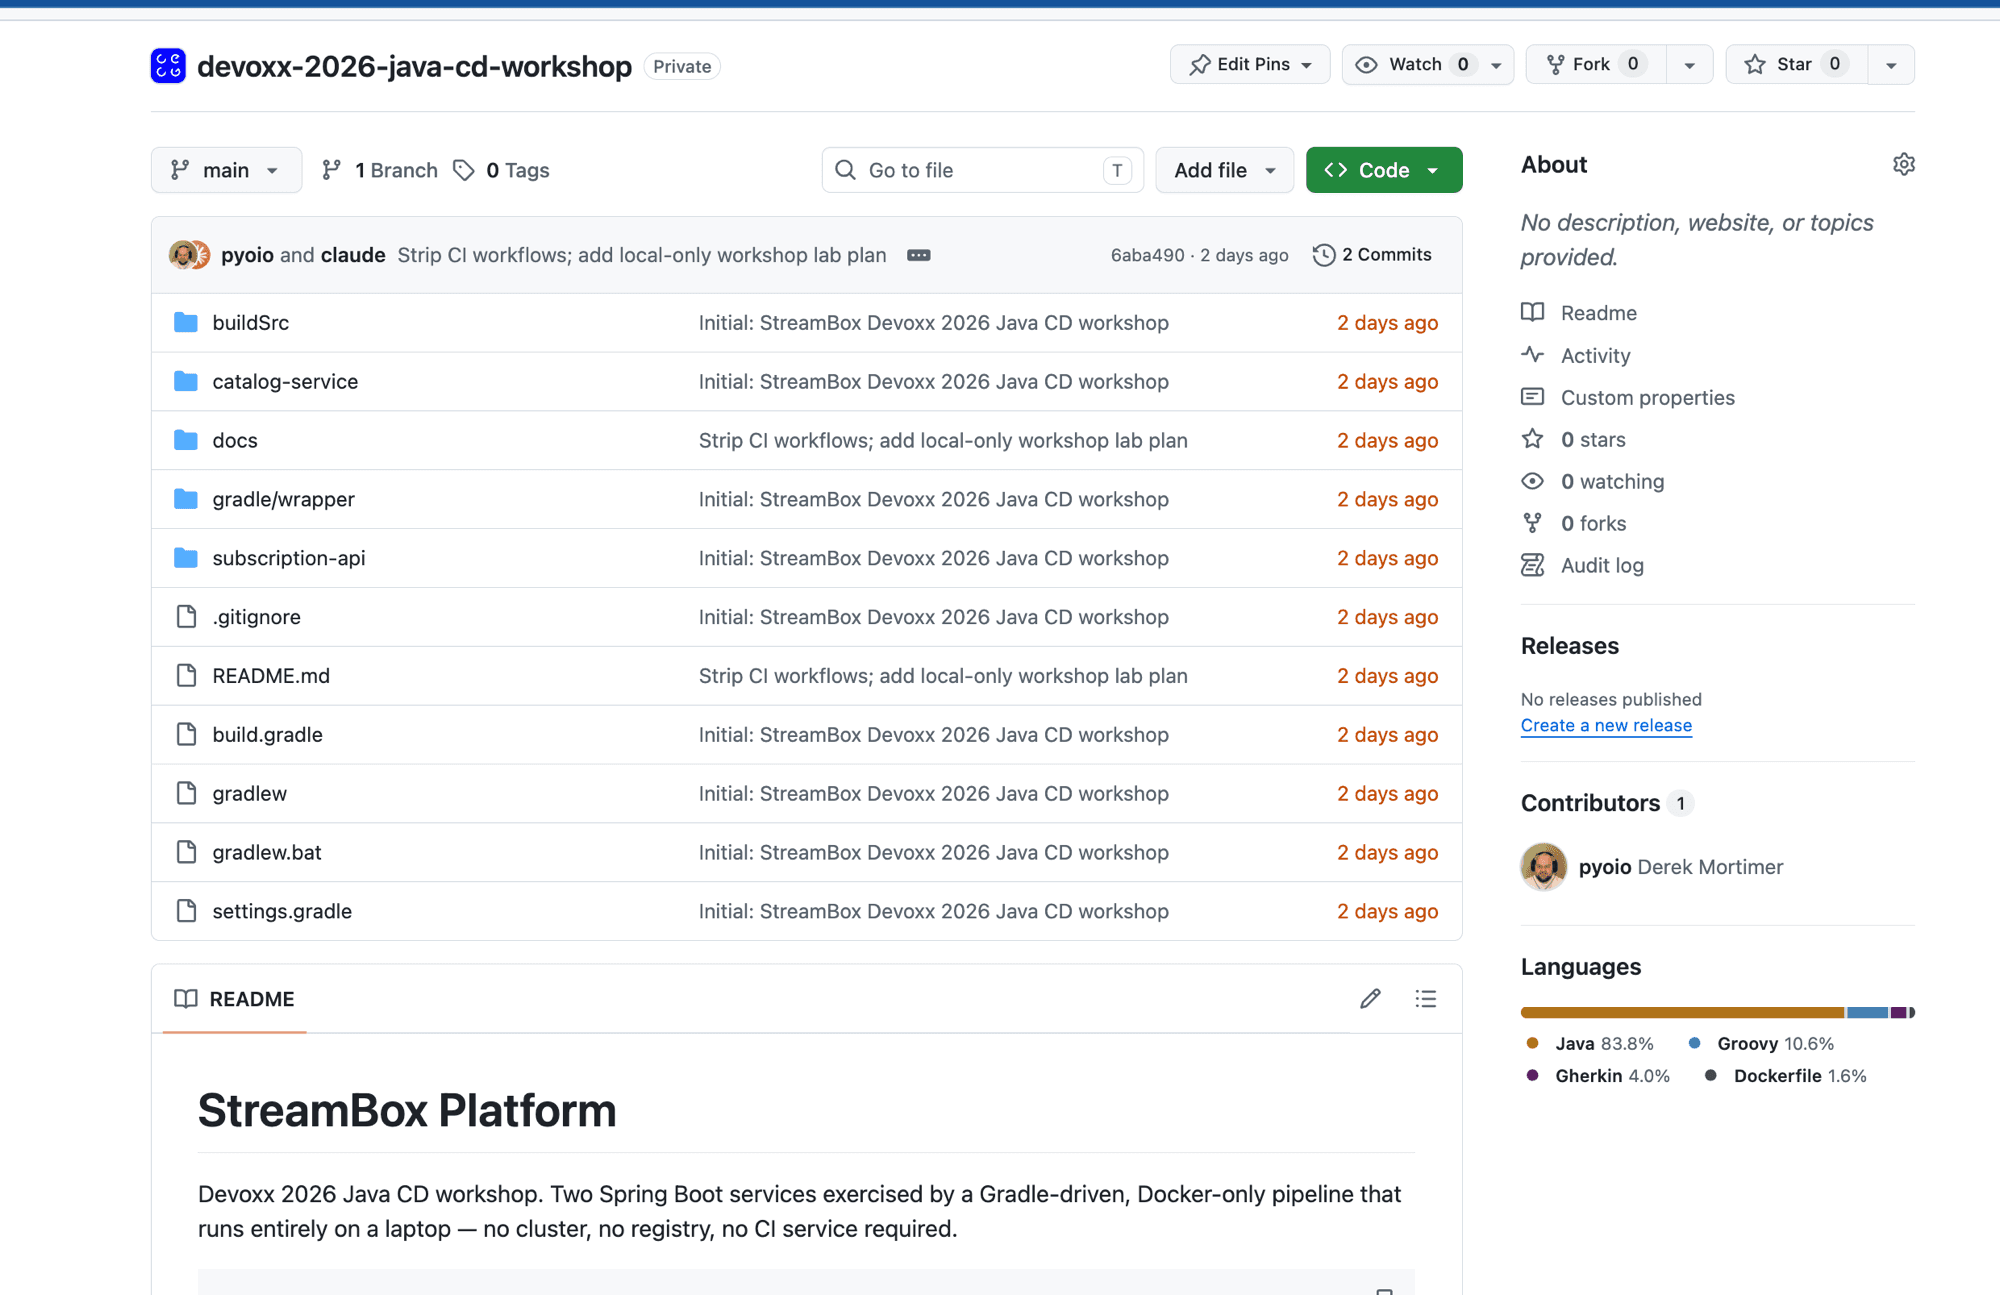The width and height of the screenshot is (2000, 1295).
Task: Click the Activity pulse icon
Action: [x=1533, y=354]
